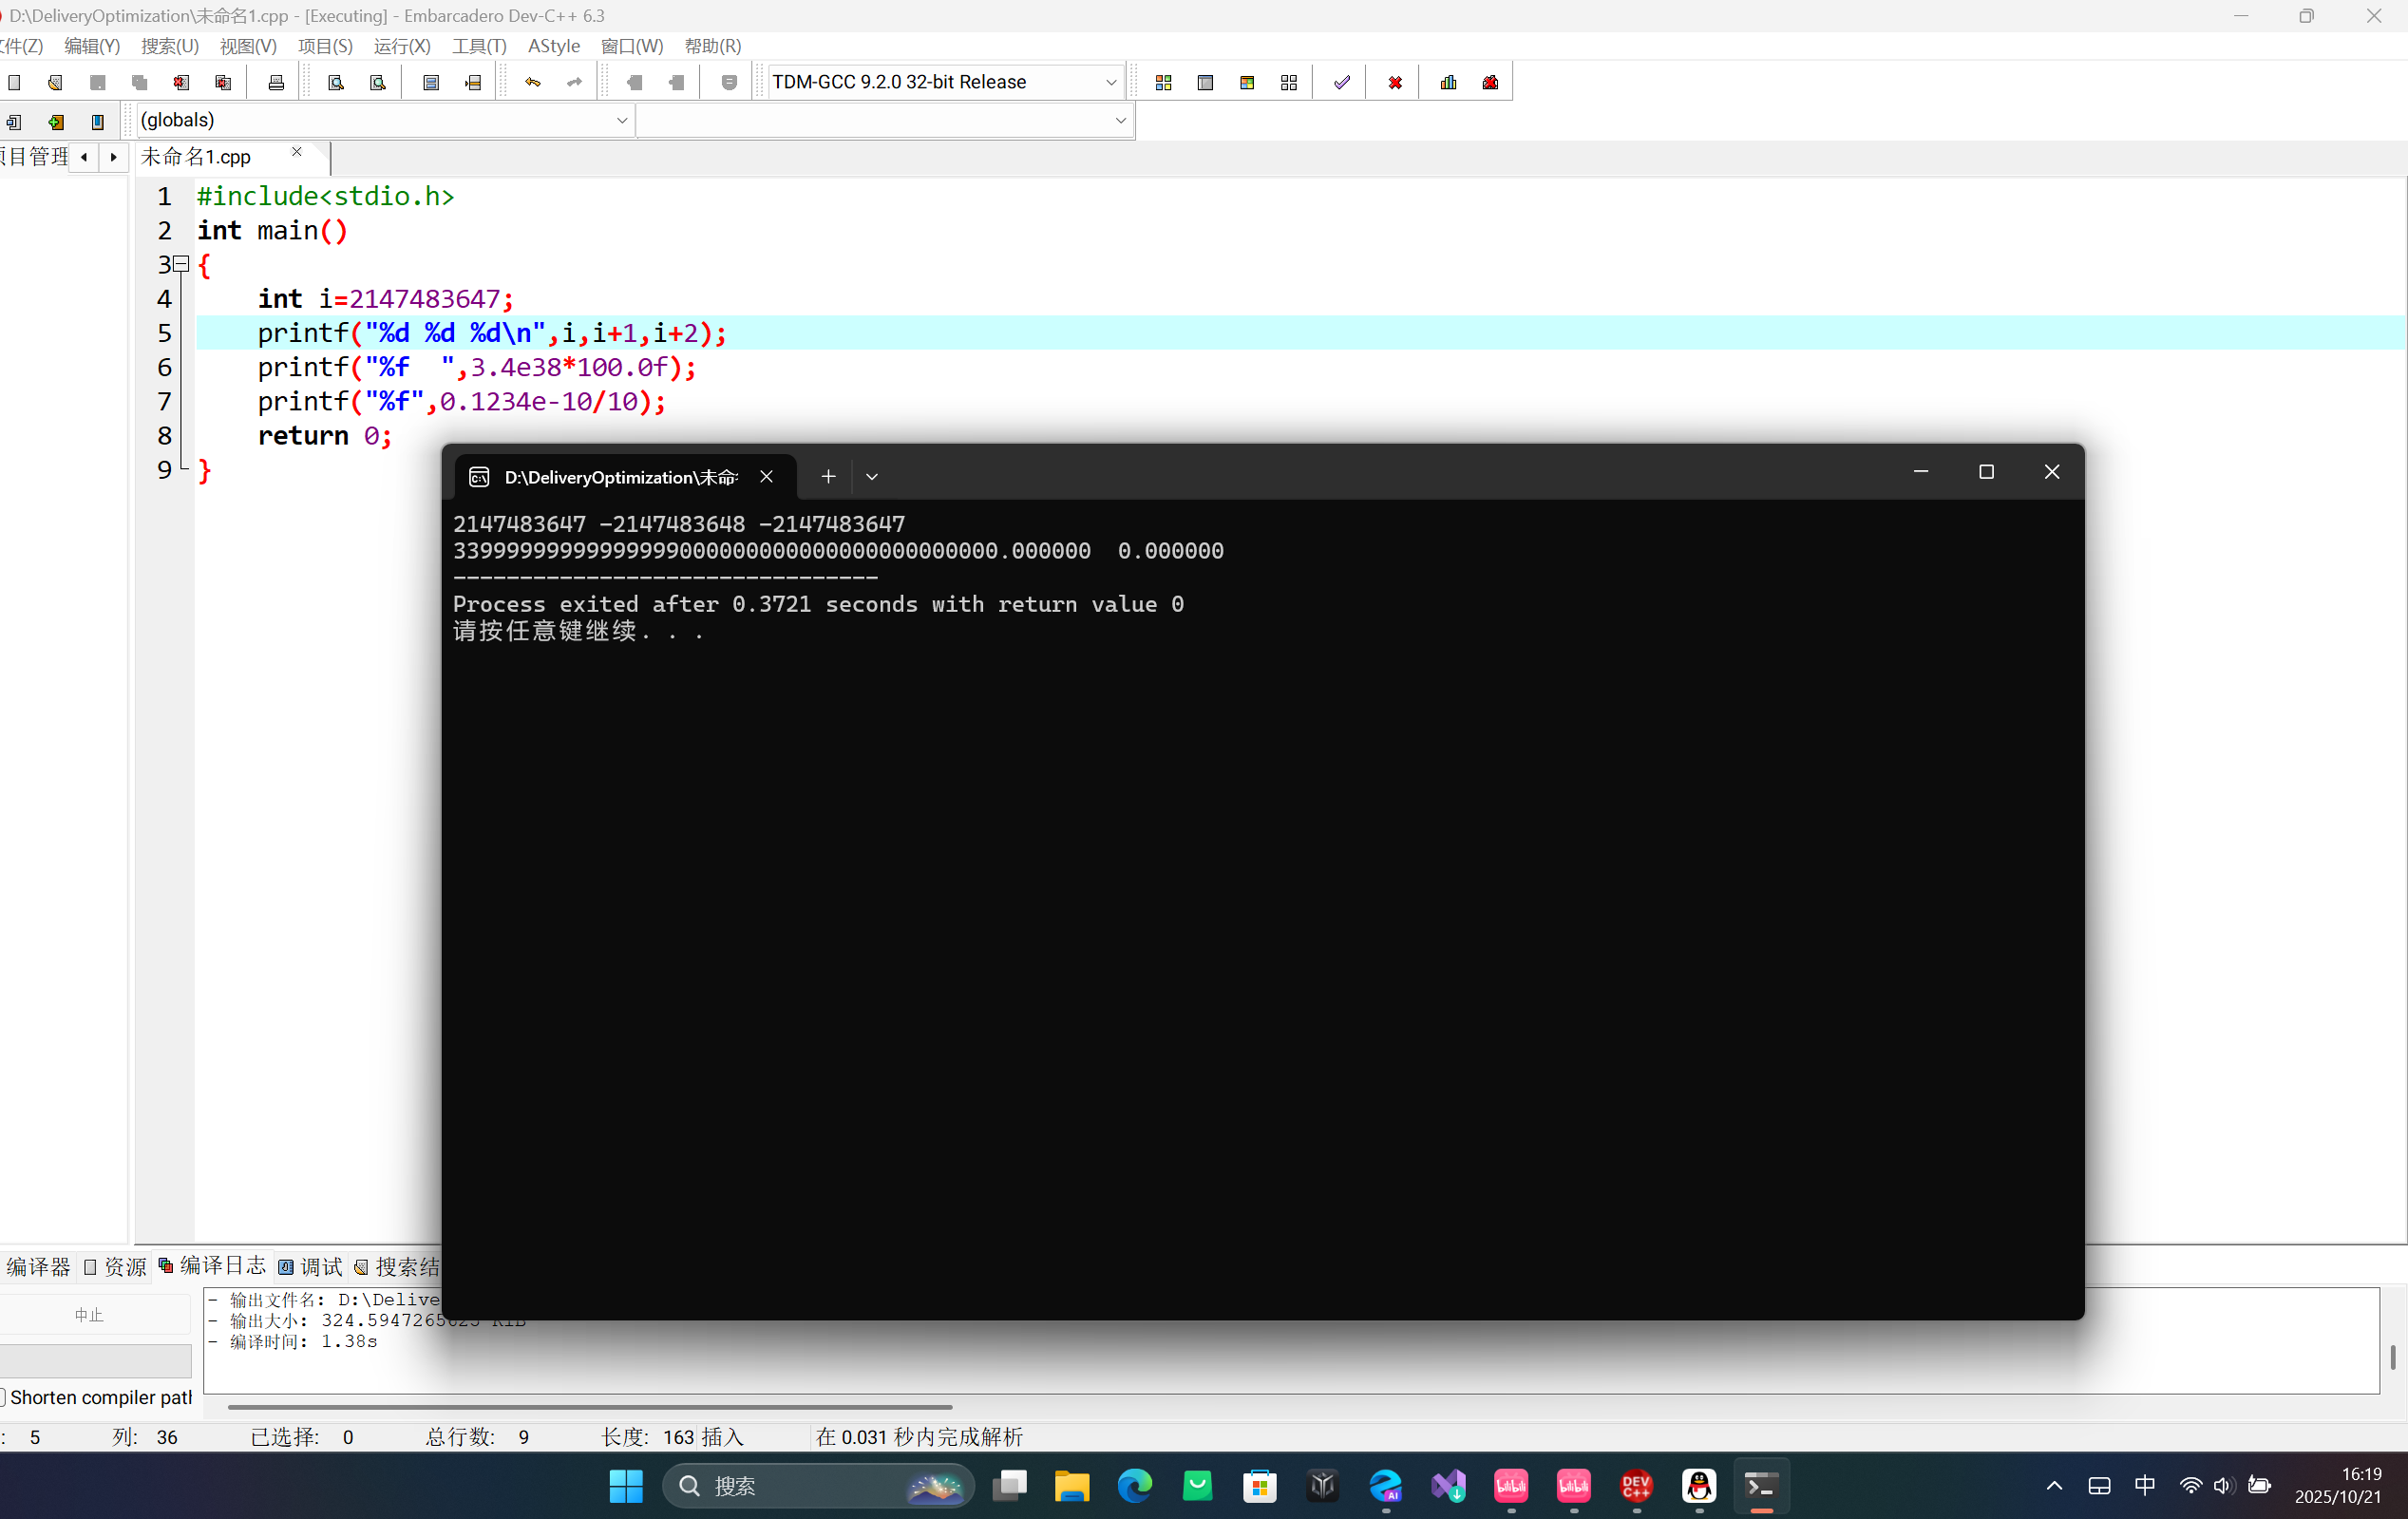Click the compile log horizontal scrollbar
Image resolution: width=2408 pixels, height=1519 pixels.
coord(590,1407)
